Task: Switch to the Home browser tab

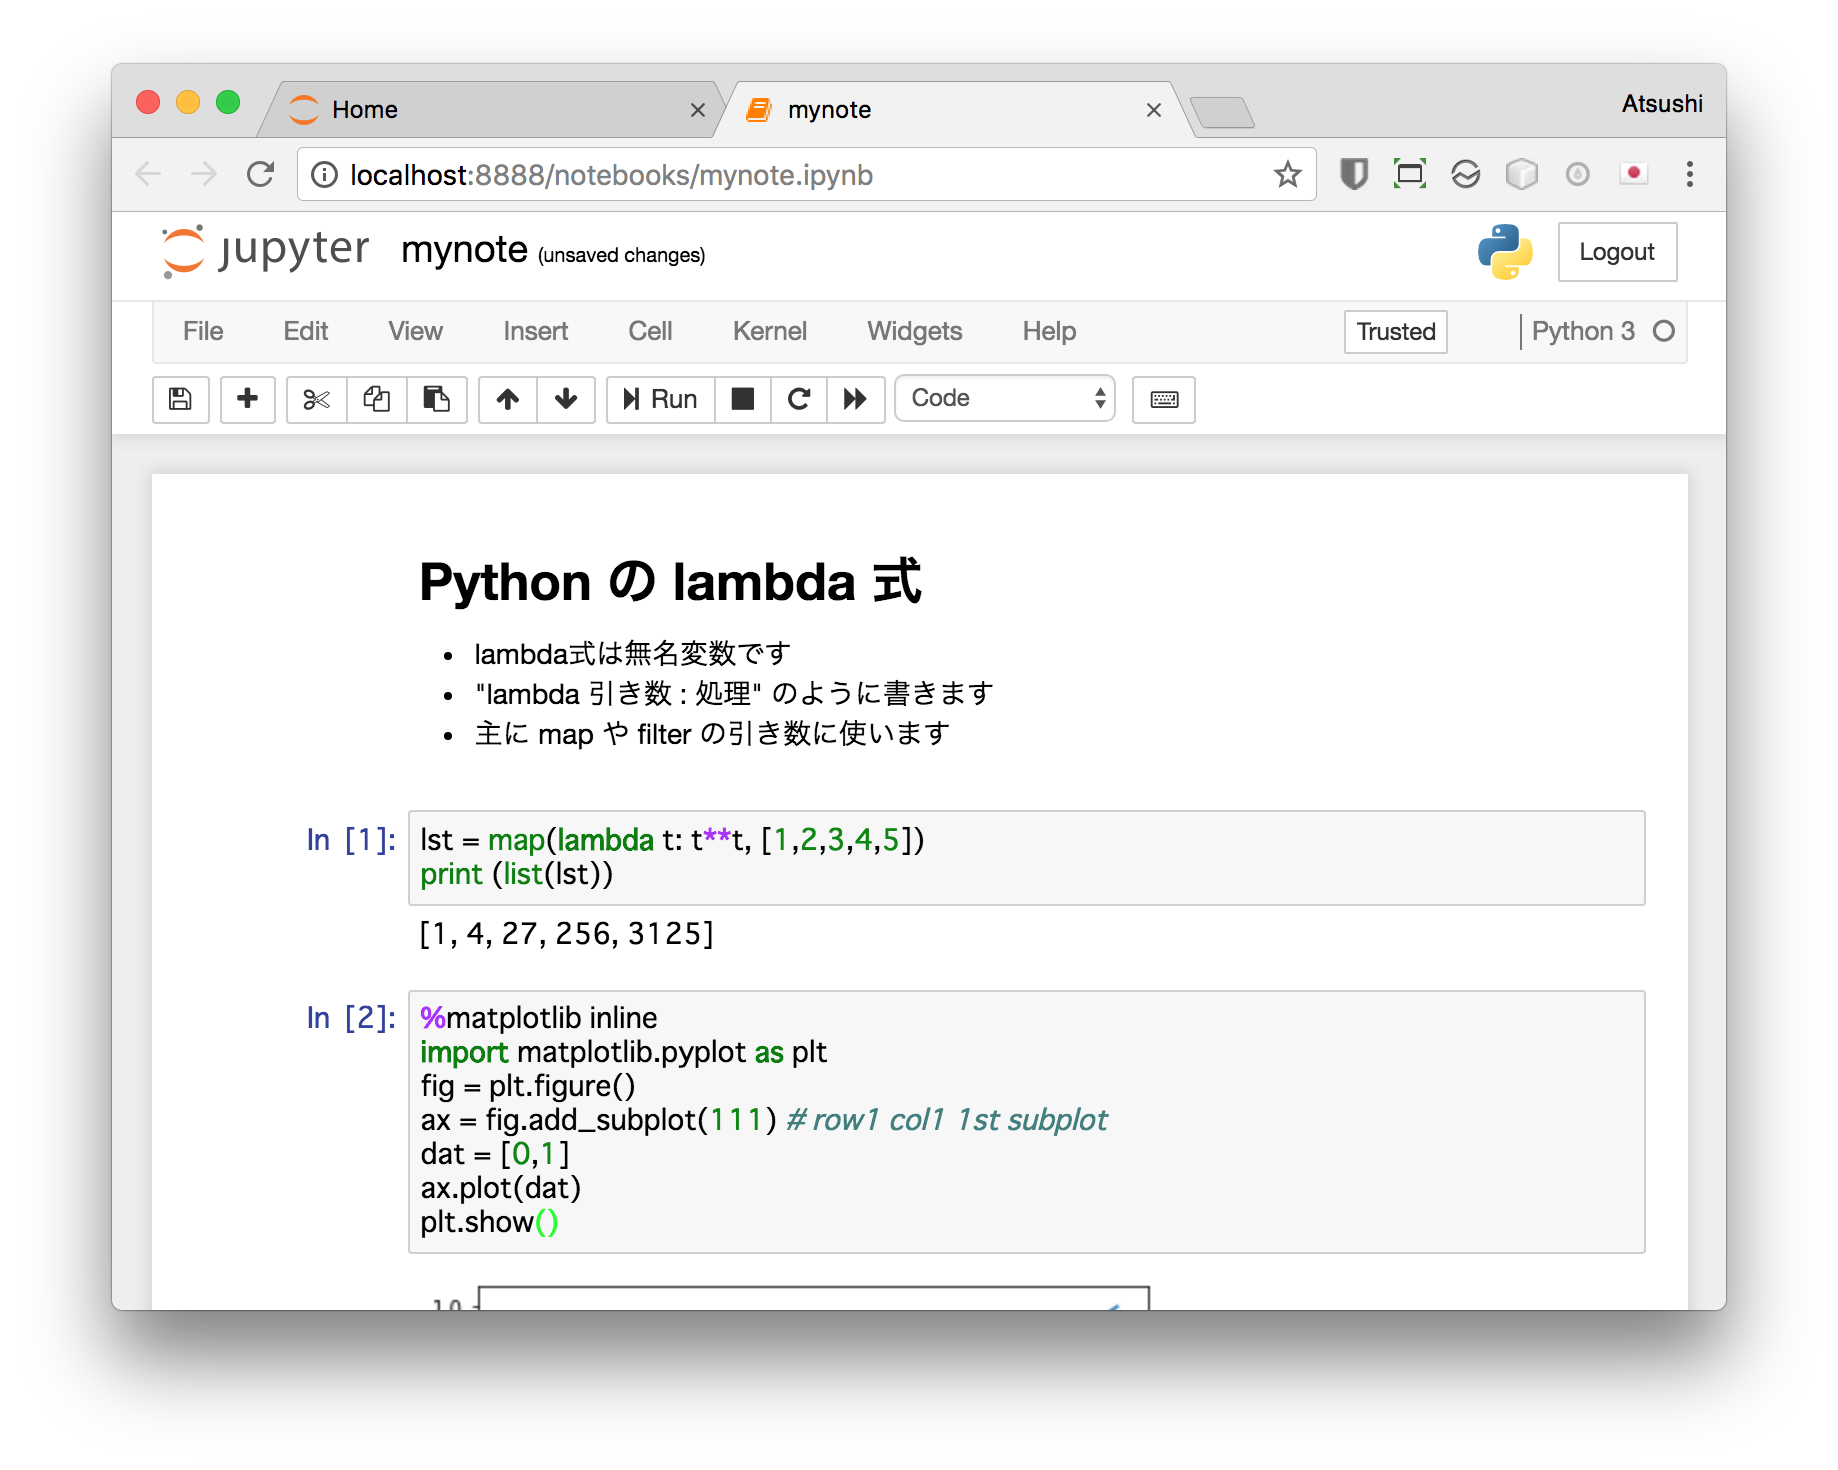Action: pos(490,109)
